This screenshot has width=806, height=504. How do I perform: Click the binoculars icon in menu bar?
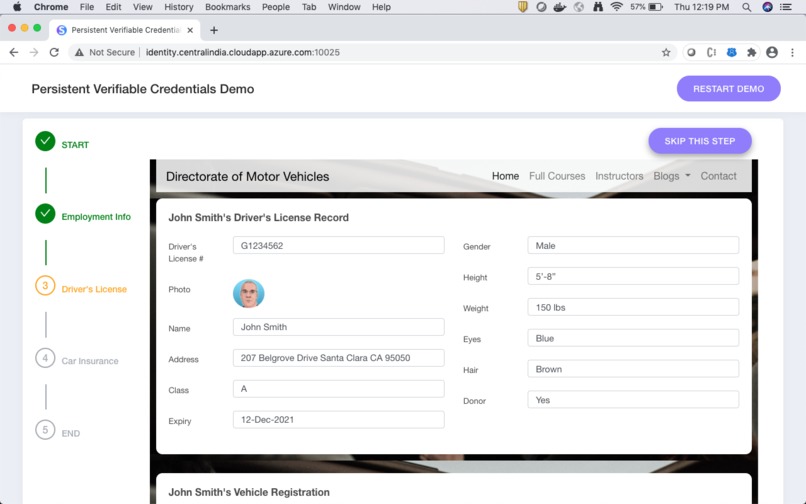click(597, 7)
